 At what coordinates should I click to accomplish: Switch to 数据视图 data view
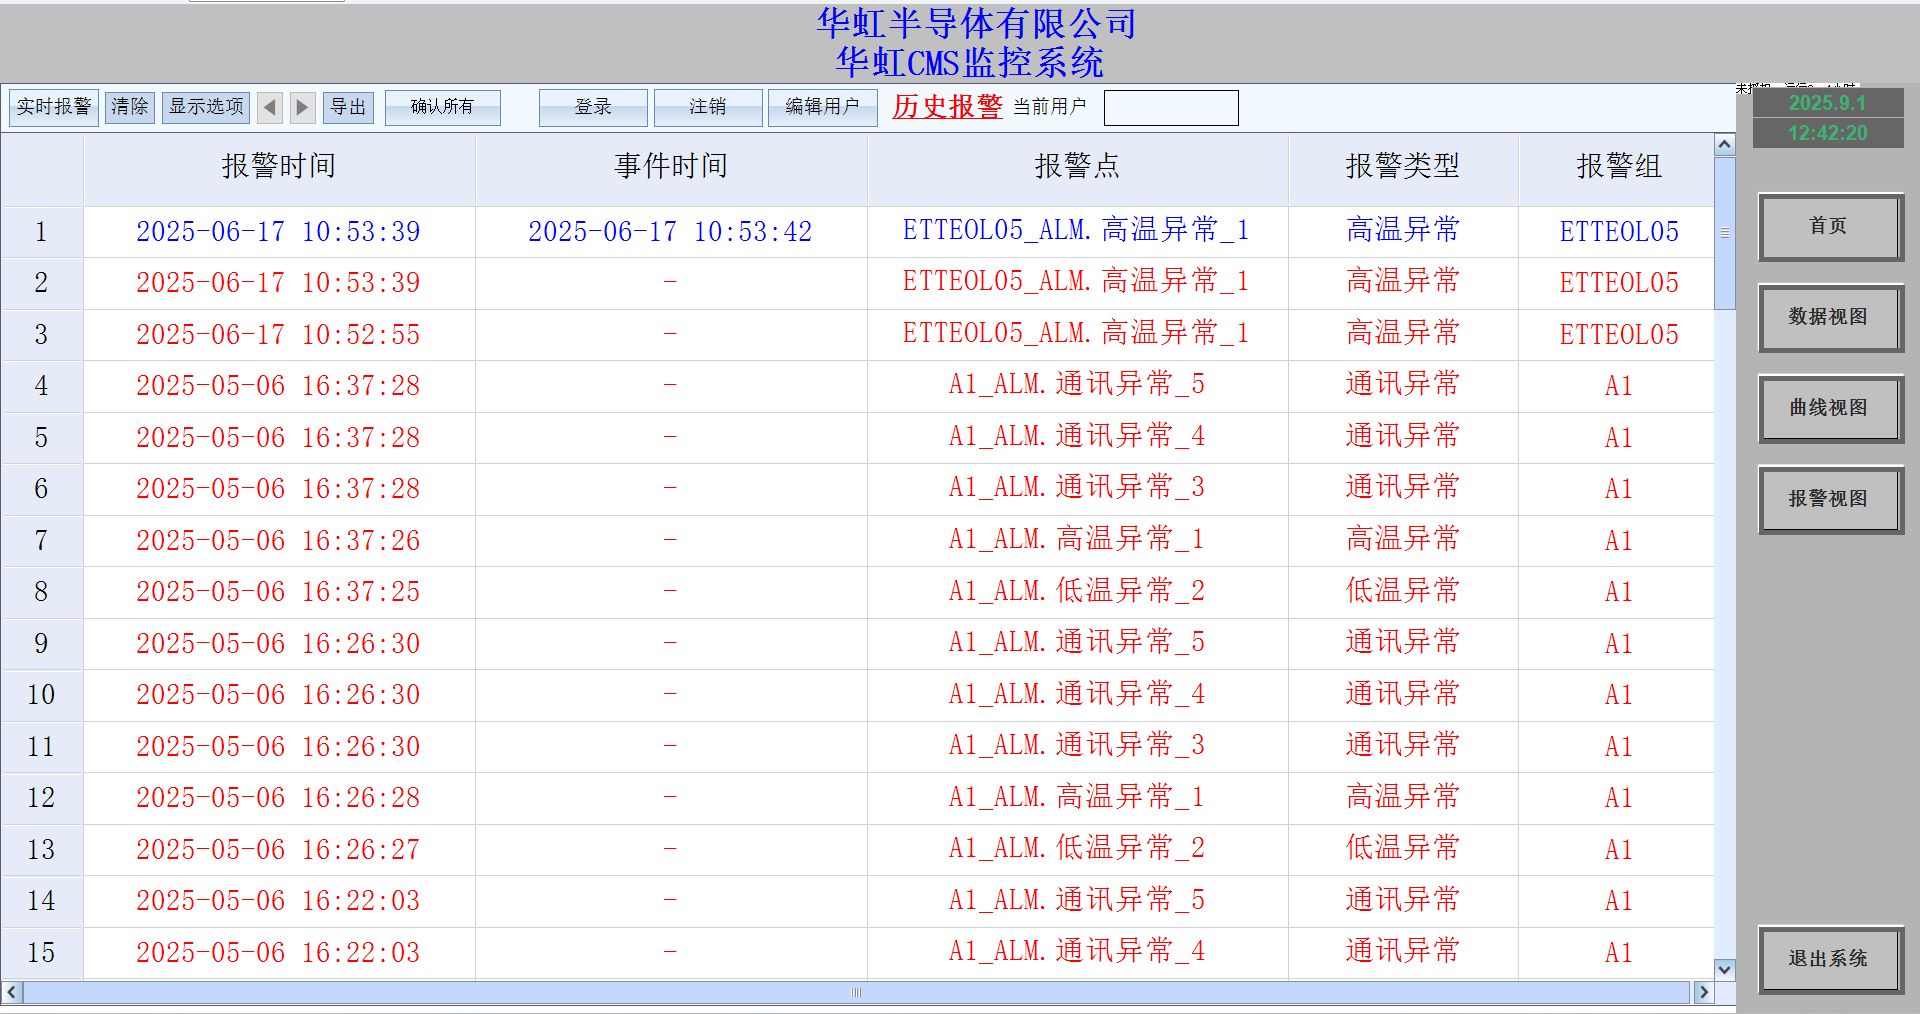[x=1830, y=318]
